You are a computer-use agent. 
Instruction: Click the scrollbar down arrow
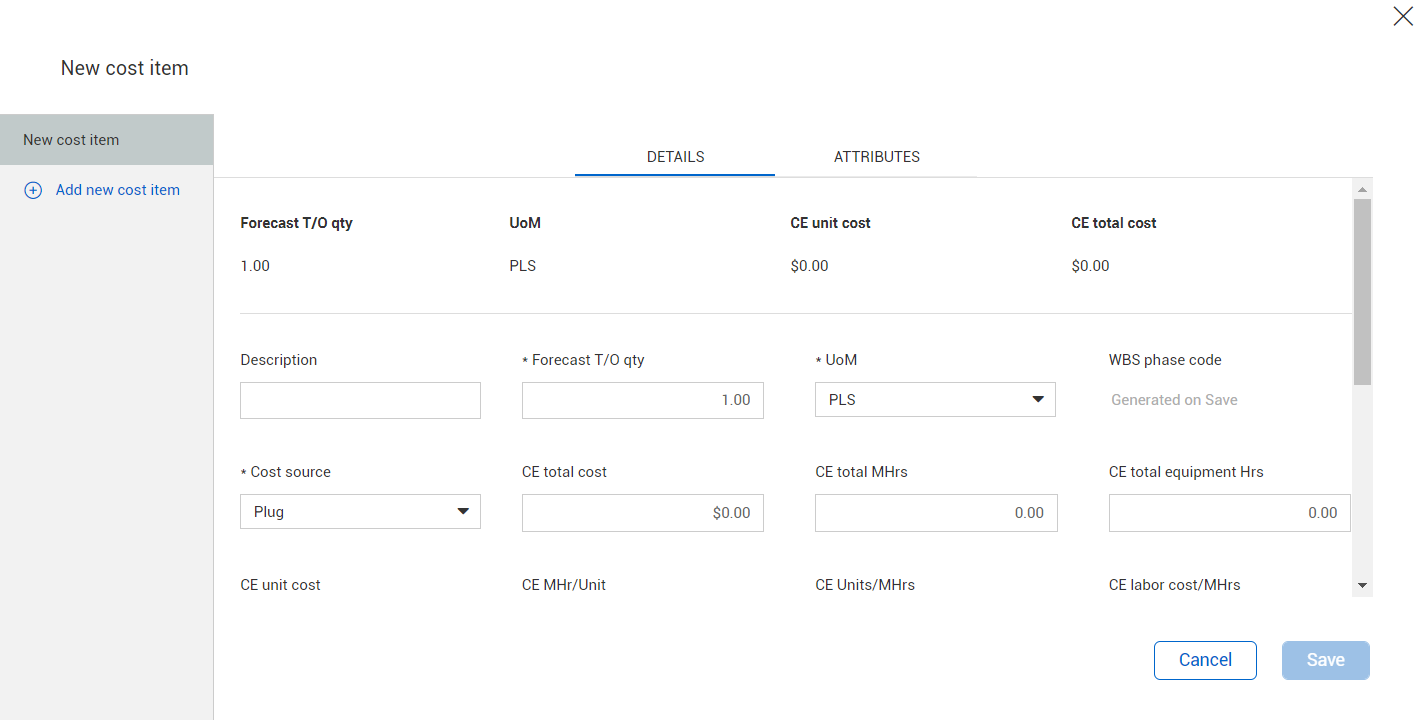[x=1362, y=586]
